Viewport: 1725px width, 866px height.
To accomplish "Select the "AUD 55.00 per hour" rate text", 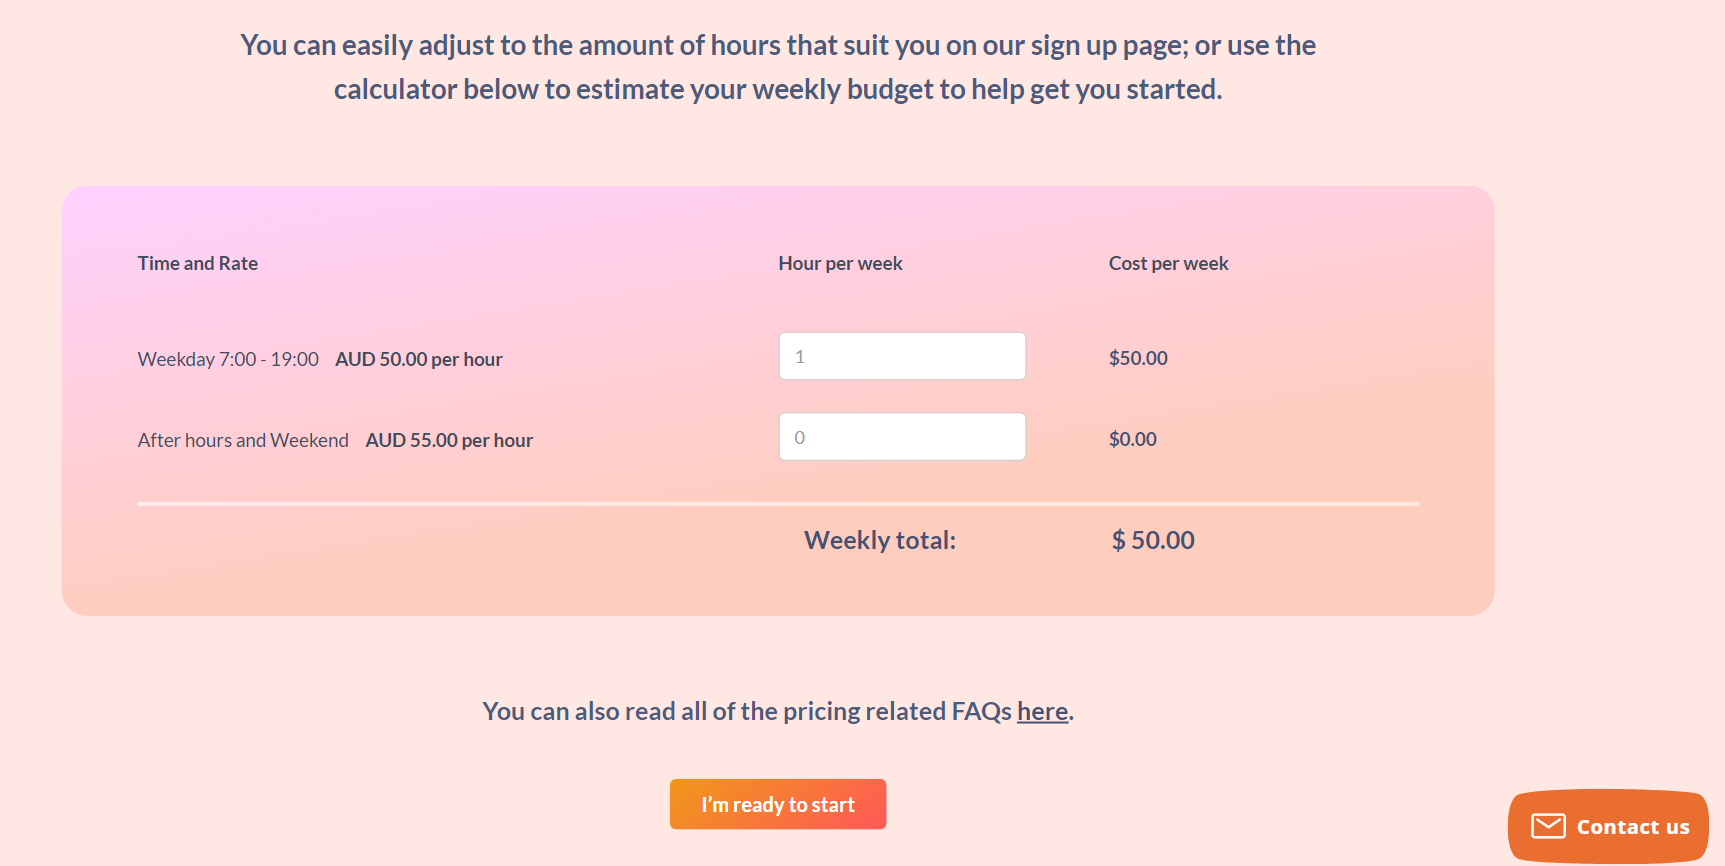I will pyautogui.click(x=449, y=440).
